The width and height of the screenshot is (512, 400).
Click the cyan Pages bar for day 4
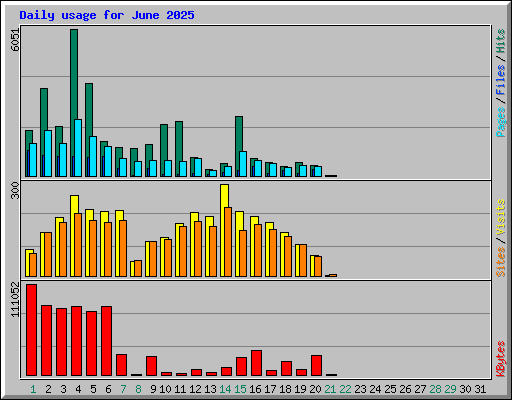pos(78,148)
